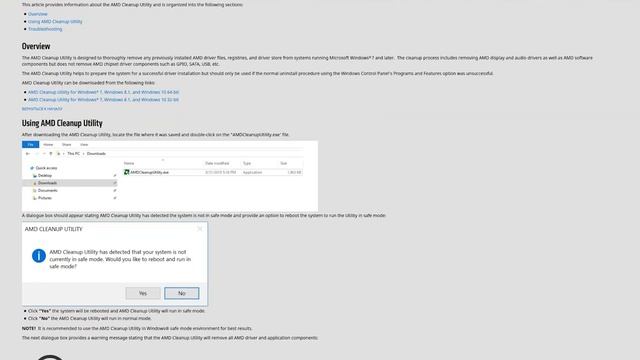Click the file size value in the row
This screenshot has width=640, height=360.
click(294, 173)
